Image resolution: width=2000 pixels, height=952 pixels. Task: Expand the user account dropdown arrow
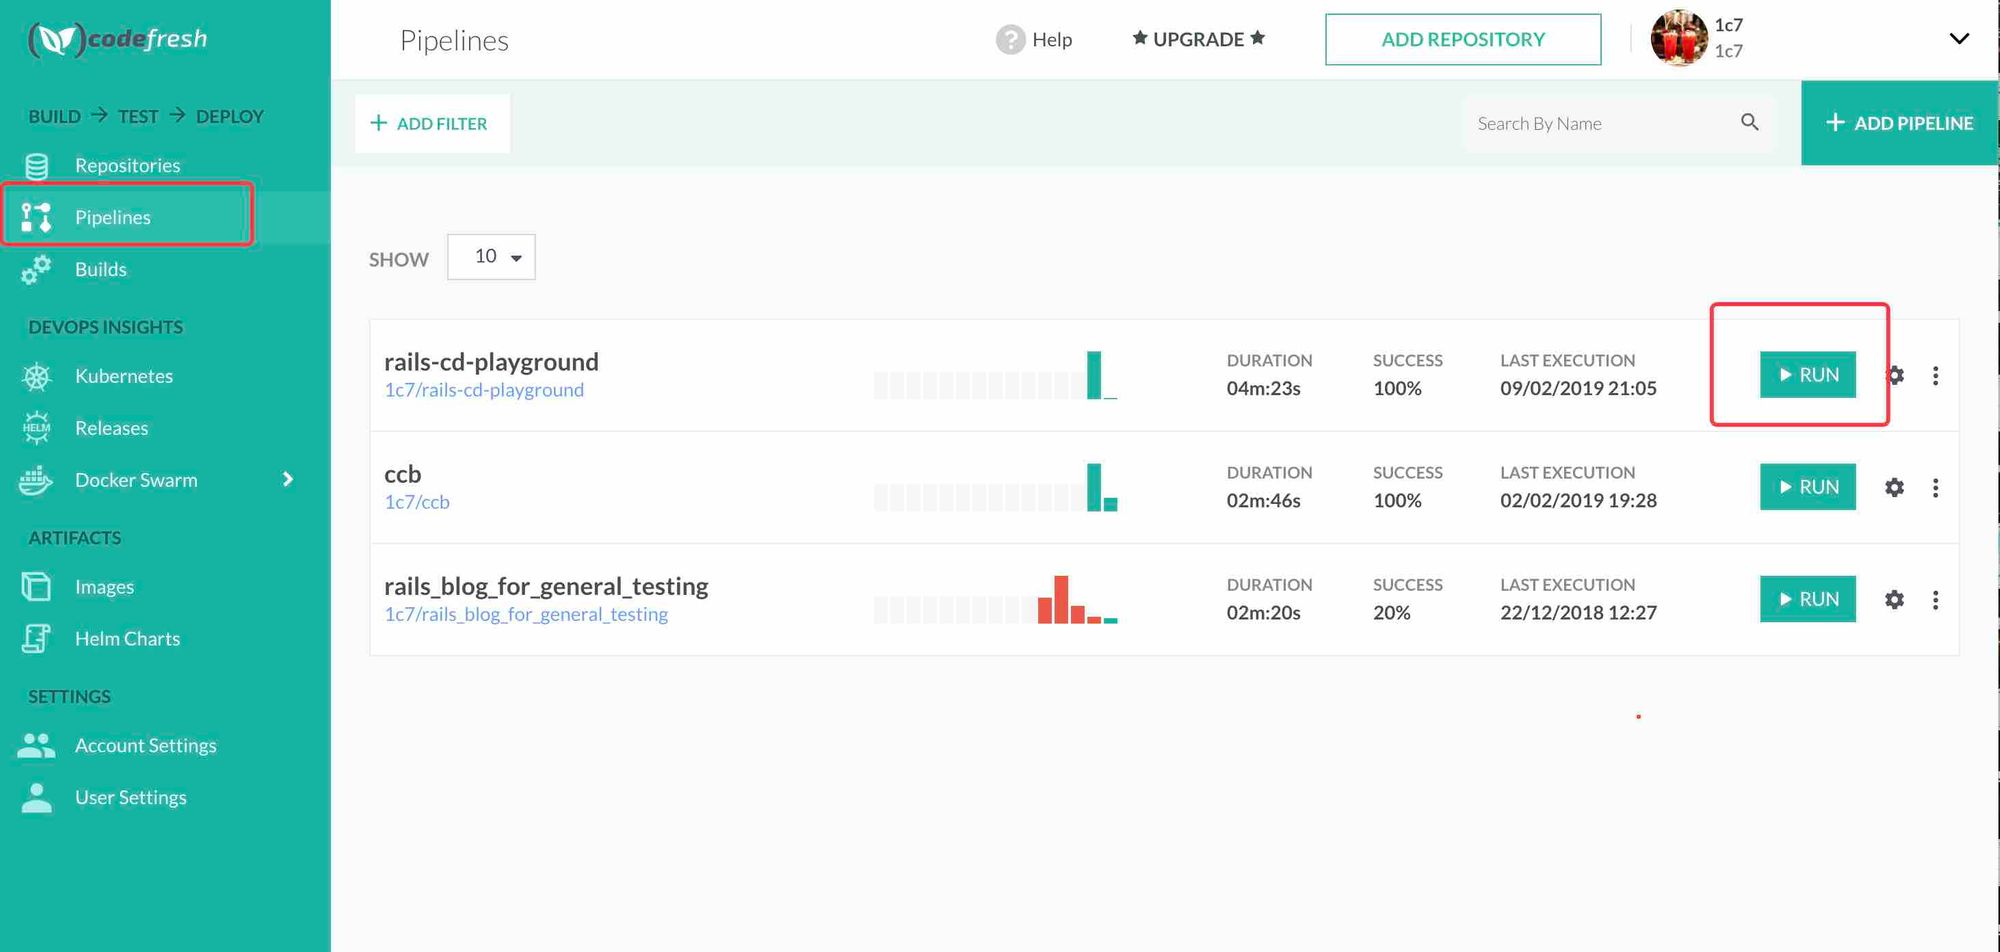coord(1958,39)
